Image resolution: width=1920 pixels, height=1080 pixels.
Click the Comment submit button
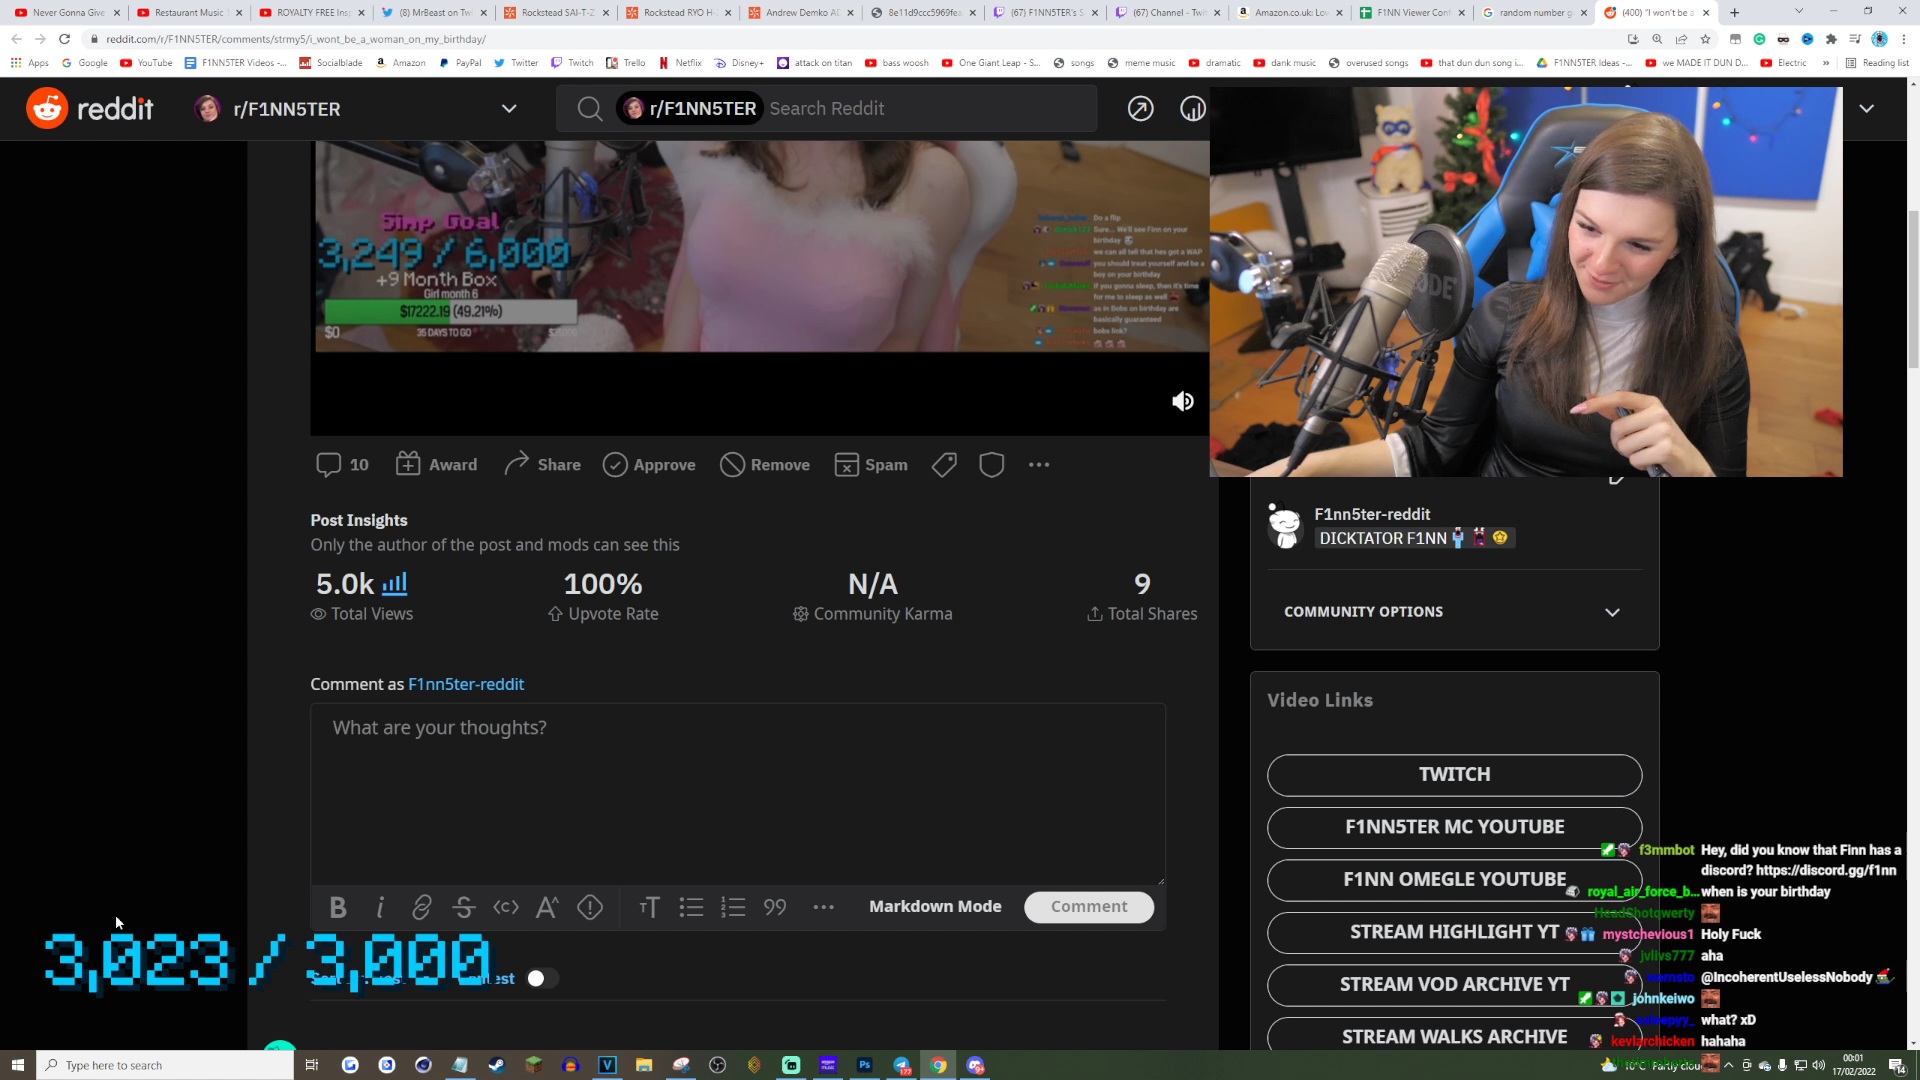[1088, 907]
